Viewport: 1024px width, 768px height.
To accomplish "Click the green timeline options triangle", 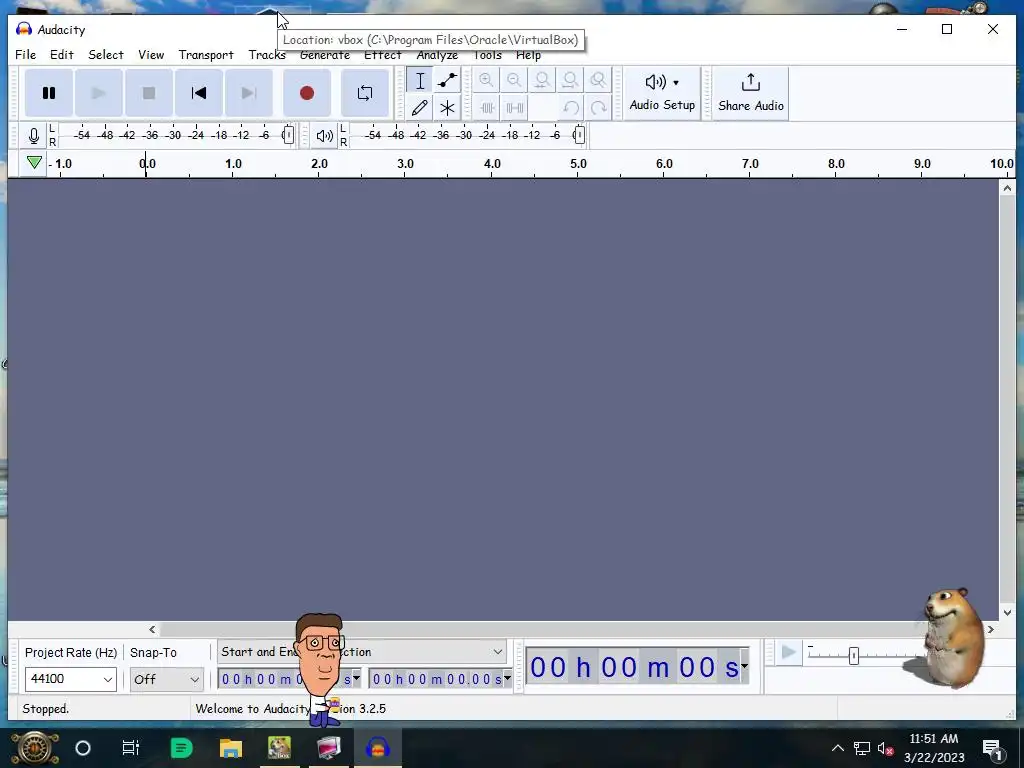I will 35,163.
